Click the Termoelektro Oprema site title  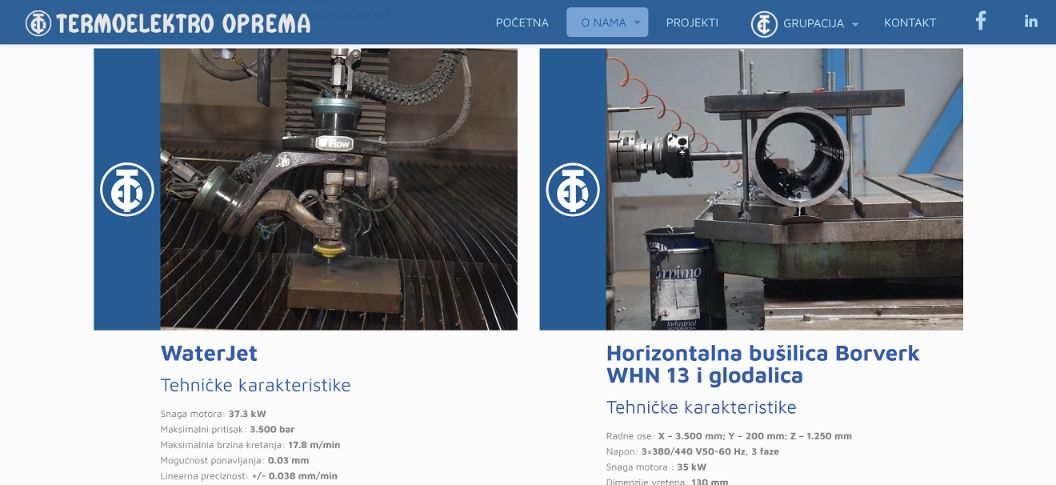183,23
